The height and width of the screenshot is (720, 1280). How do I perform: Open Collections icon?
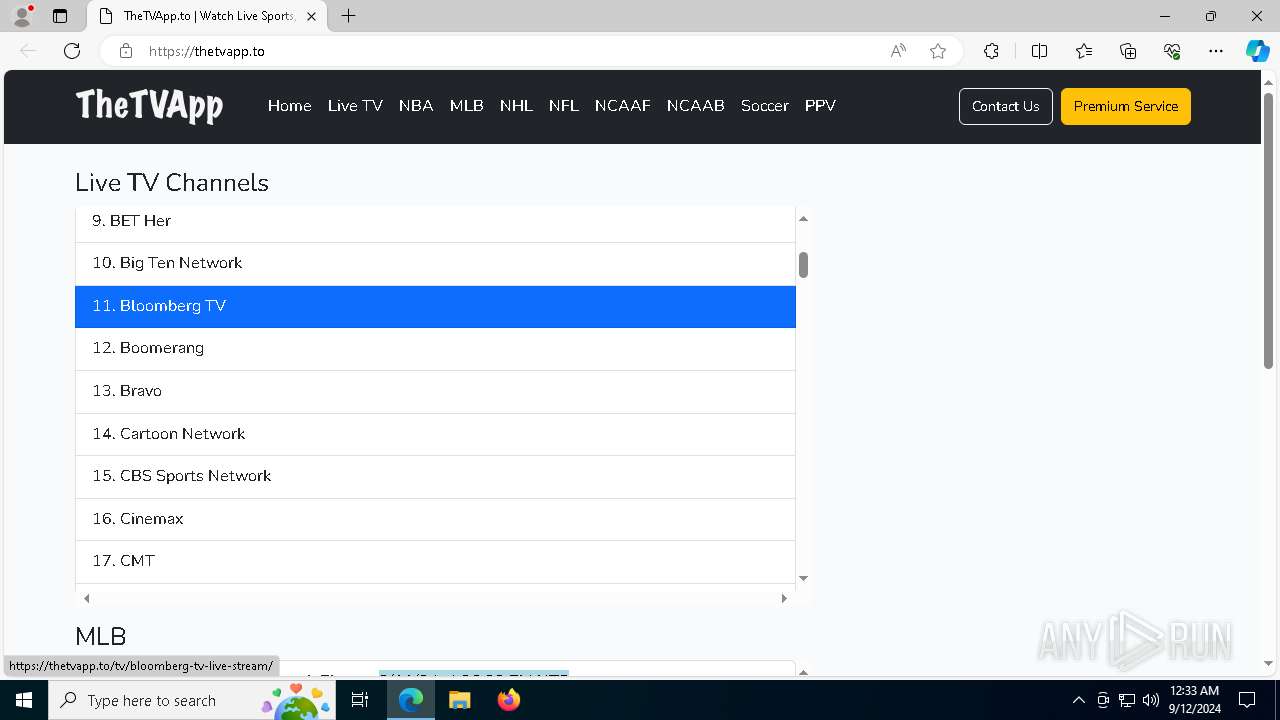click(x=1128, y=51)
